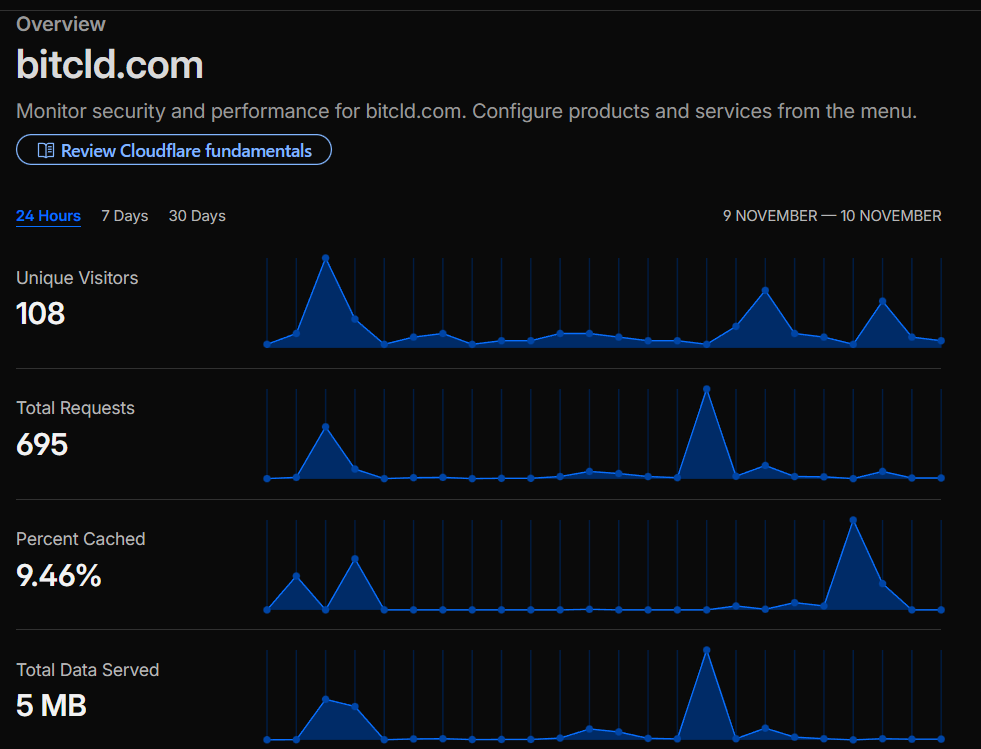The height and width of the screenshot is (749, 981).
Task: Open the Review Cloudflare fundamentals button
Action: [174, 151]
